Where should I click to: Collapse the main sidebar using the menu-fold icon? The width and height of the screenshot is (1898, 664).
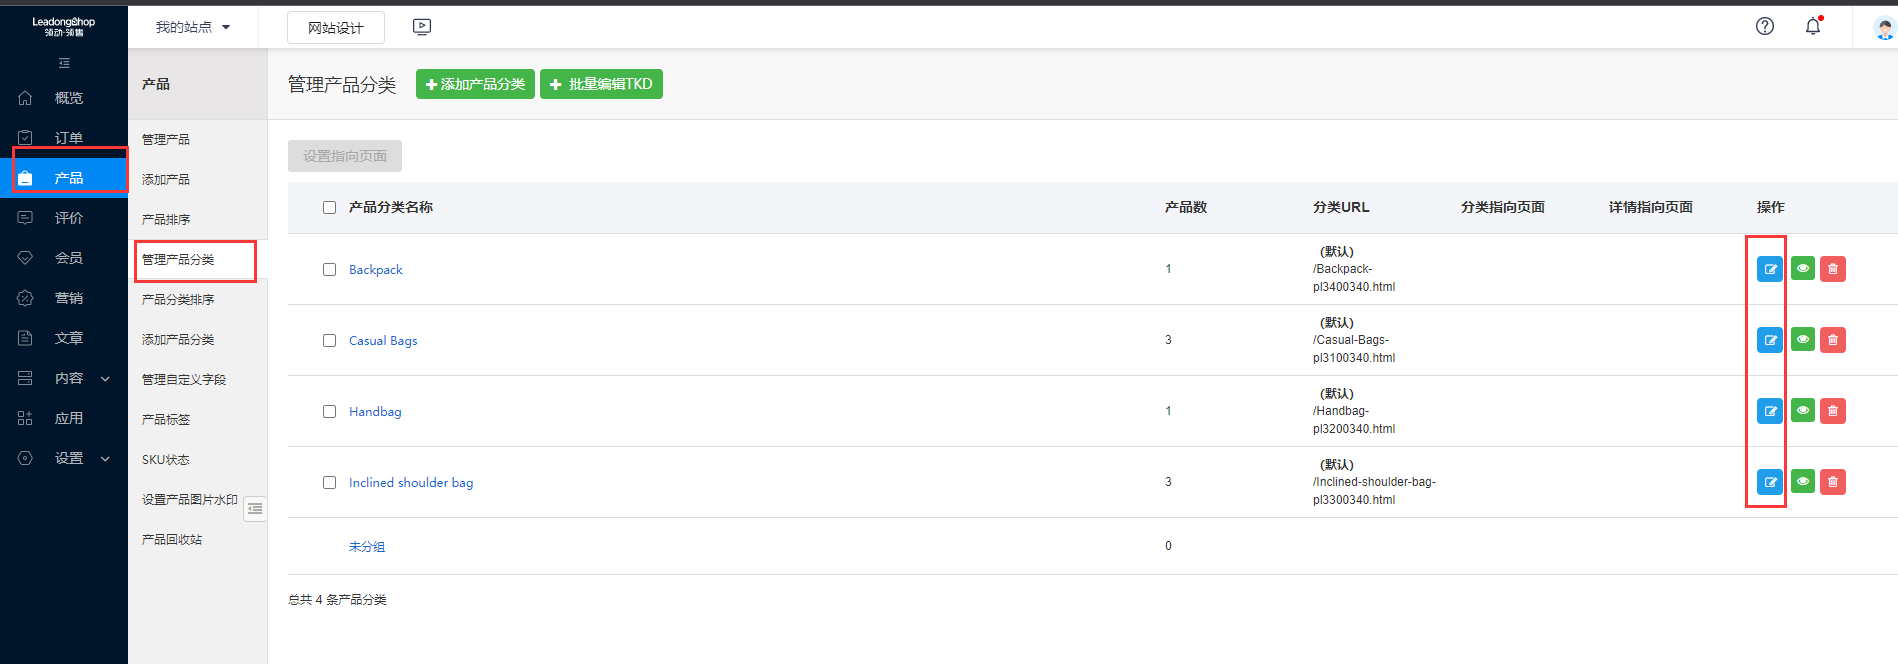point(64,63)
